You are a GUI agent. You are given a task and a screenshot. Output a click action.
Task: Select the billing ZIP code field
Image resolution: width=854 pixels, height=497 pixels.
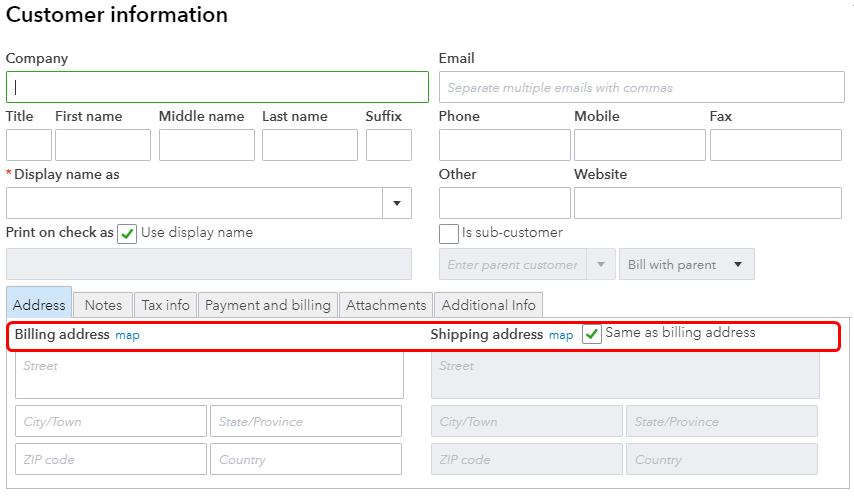point(110,459)
